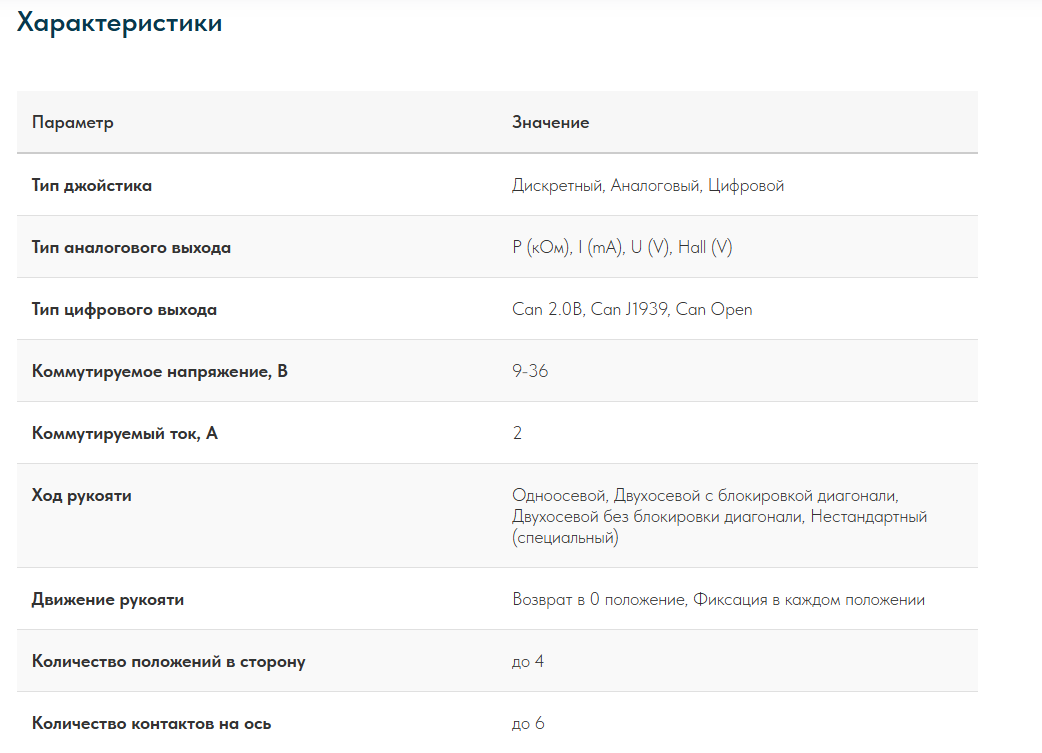Viewport: 1042px width, 753px height.
Task: Click the Ход рукояти row label
Action: click(82, 495)
